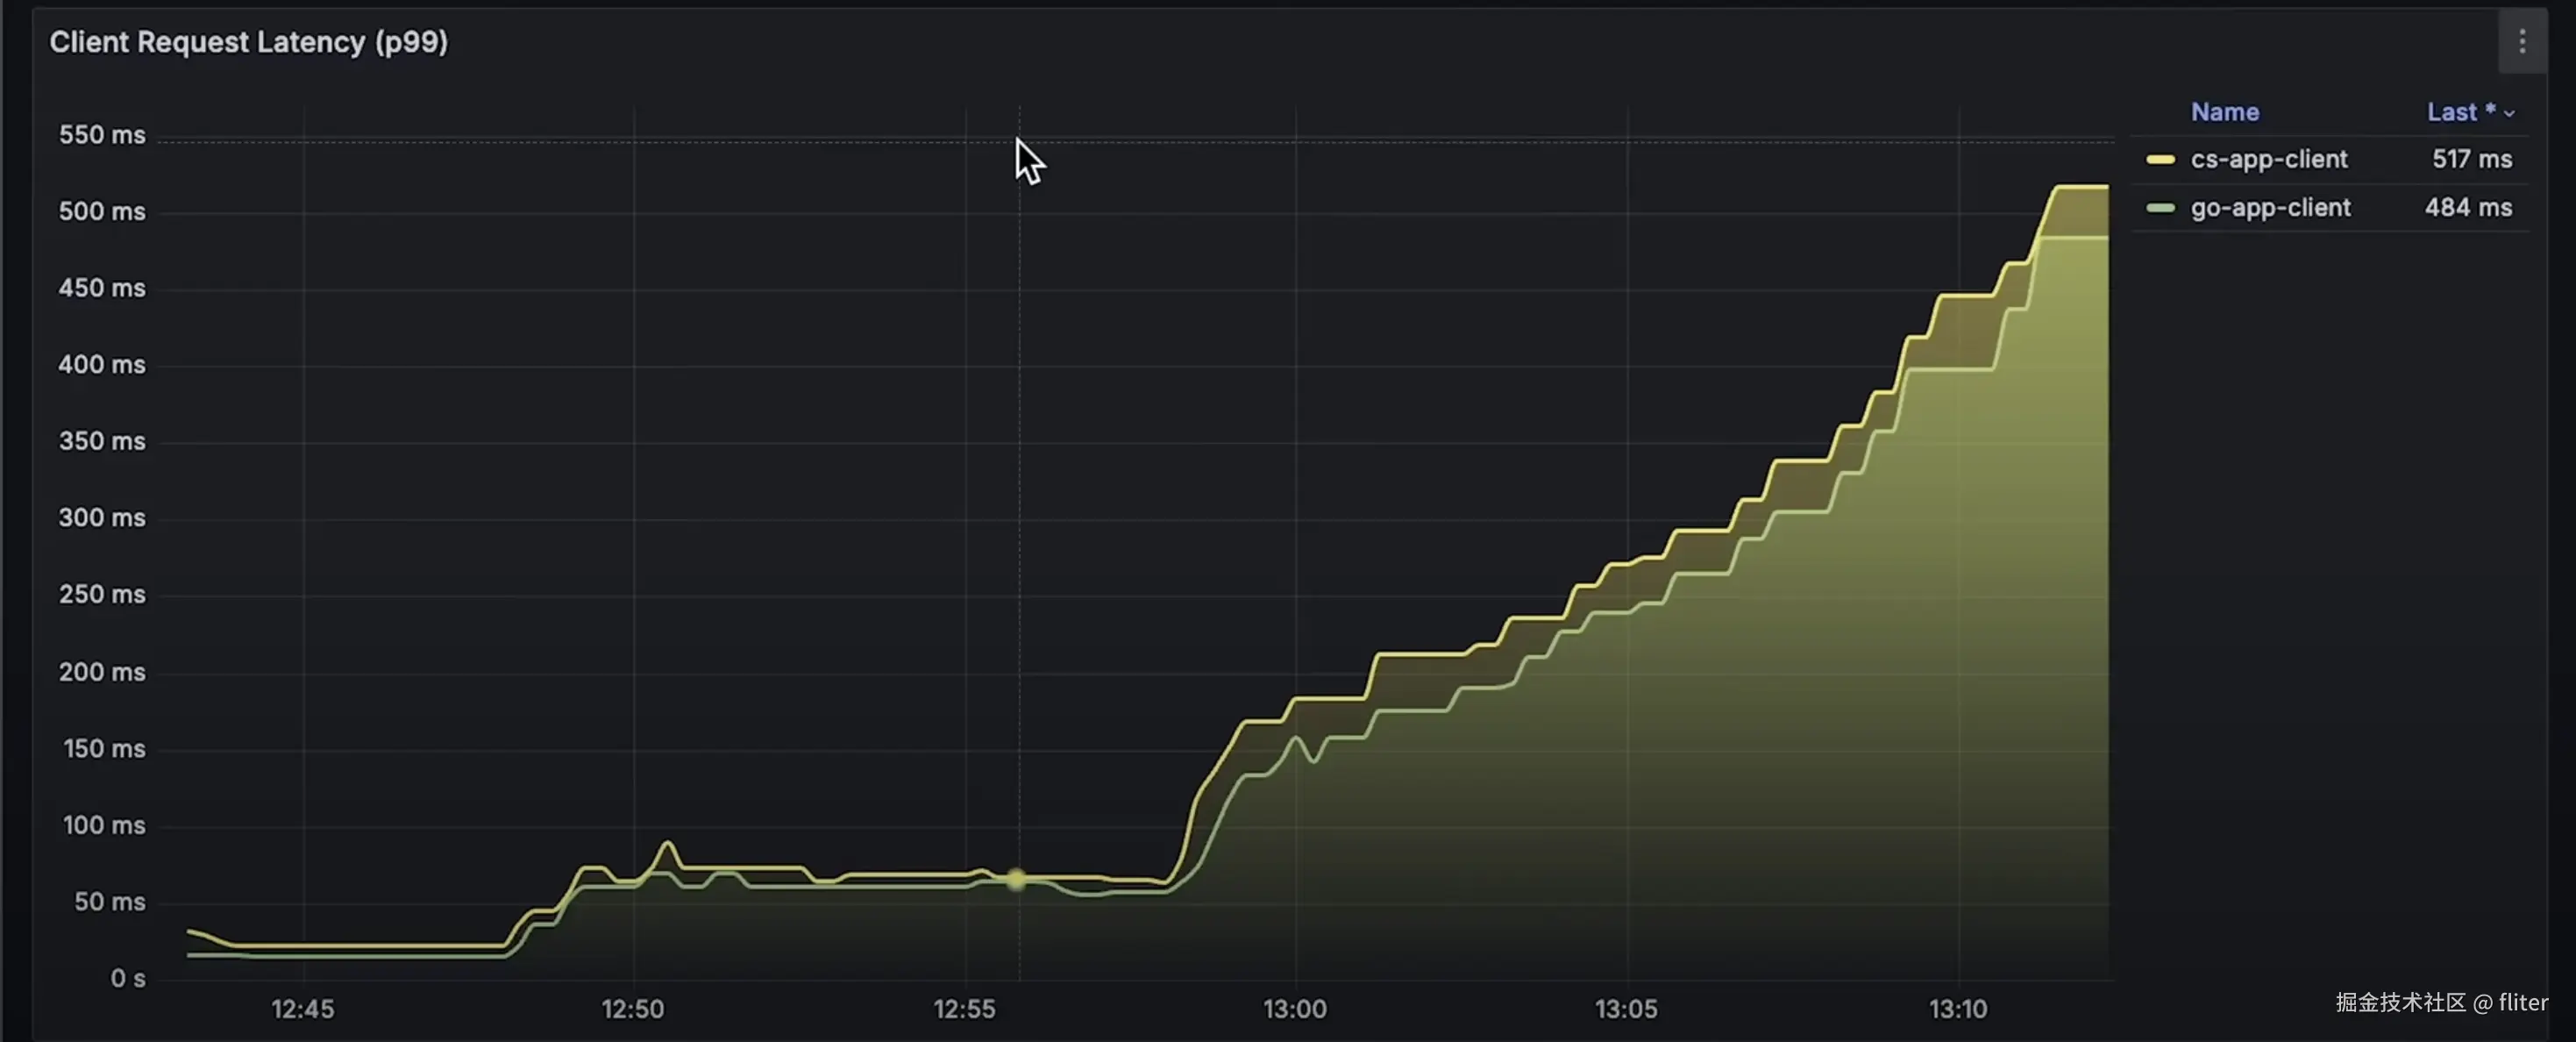This screenshot has height=1042, width=2576.
Task: Click the cs-app-client yellow color swatch
Action: [2160, 160]
